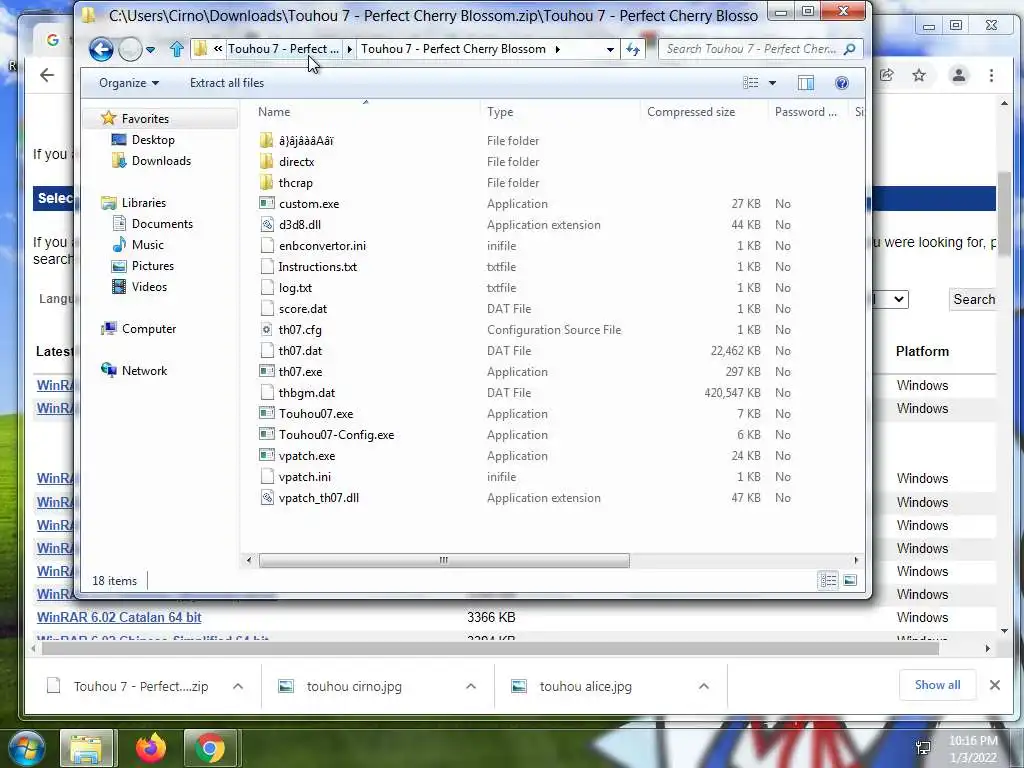Expand options for Touhou 7 zip download
The height and width of the screenshot is (768, 1024).
pos(238,686)
